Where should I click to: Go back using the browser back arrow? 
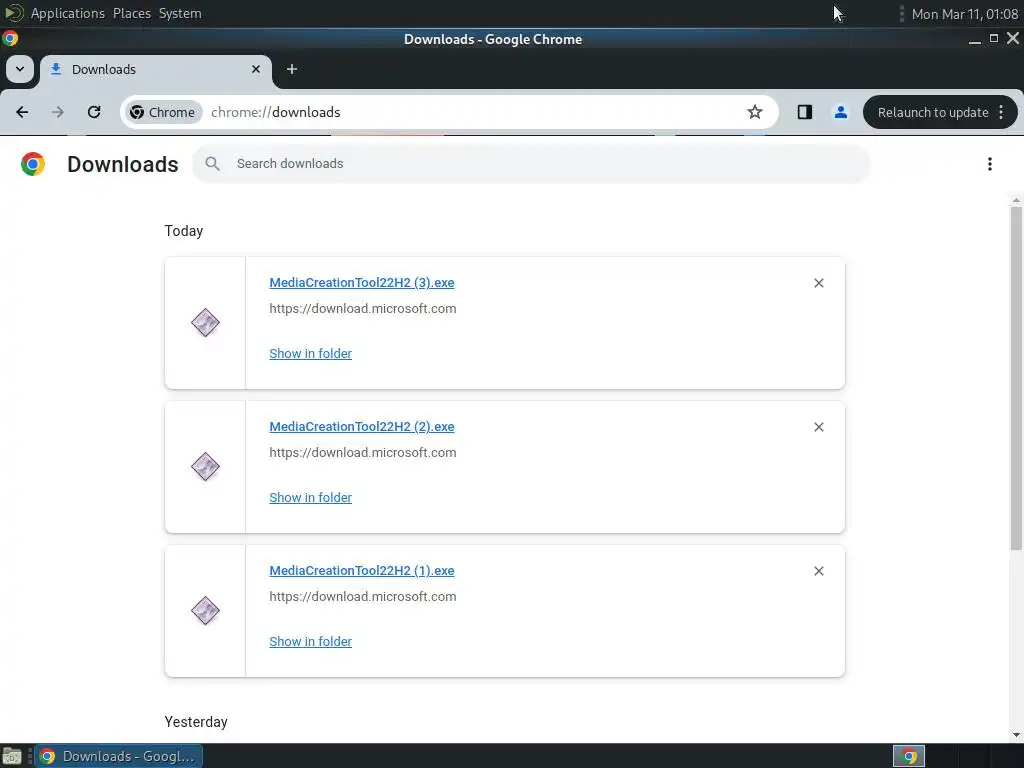(22, 112)
